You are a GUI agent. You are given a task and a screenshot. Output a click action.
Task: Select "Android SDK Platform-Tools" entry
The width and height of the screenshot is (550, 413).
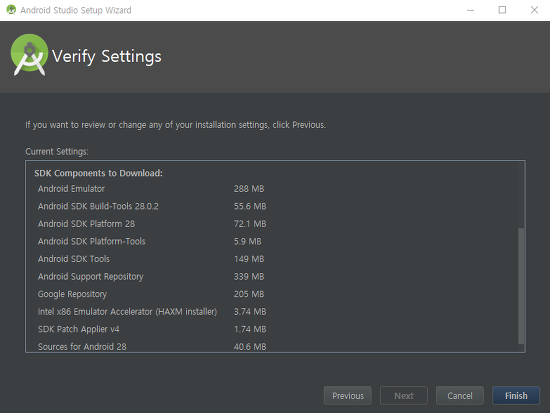click(92, 241)
